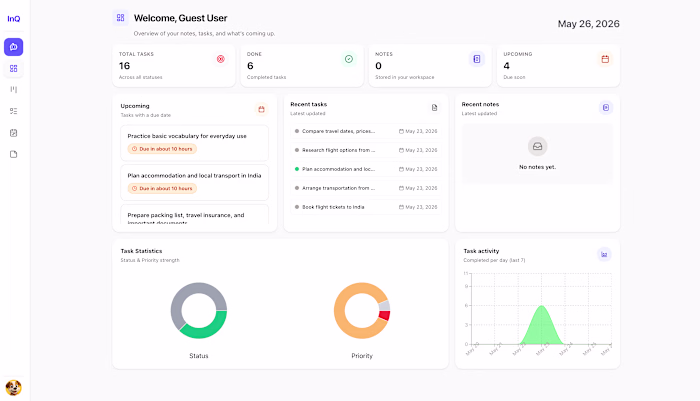This screenshot has width=700, height=401.
Task: Click the calendar icon on Upcoming stat card
Action: (605, 59)
